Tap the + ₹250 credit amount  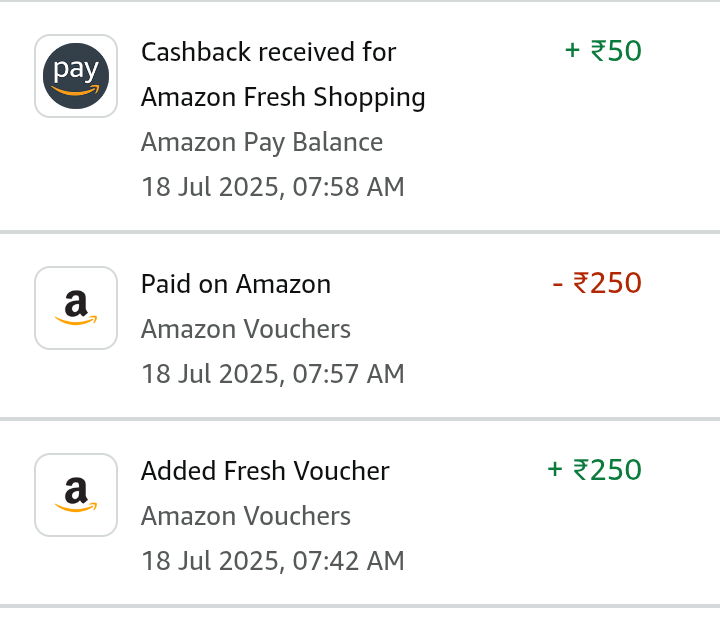click(594, 469)
